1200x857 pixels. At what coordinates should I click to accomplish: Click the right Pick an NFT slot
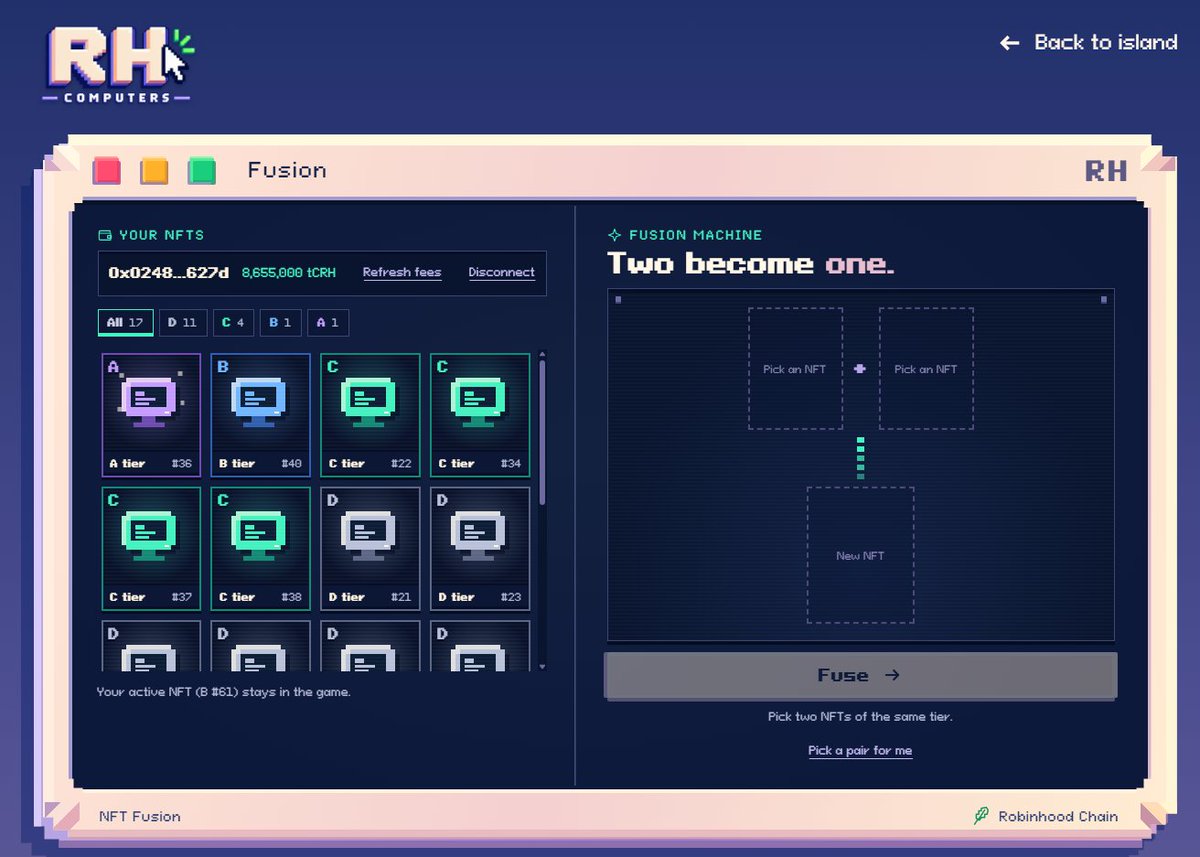click(x=926, y=369)
